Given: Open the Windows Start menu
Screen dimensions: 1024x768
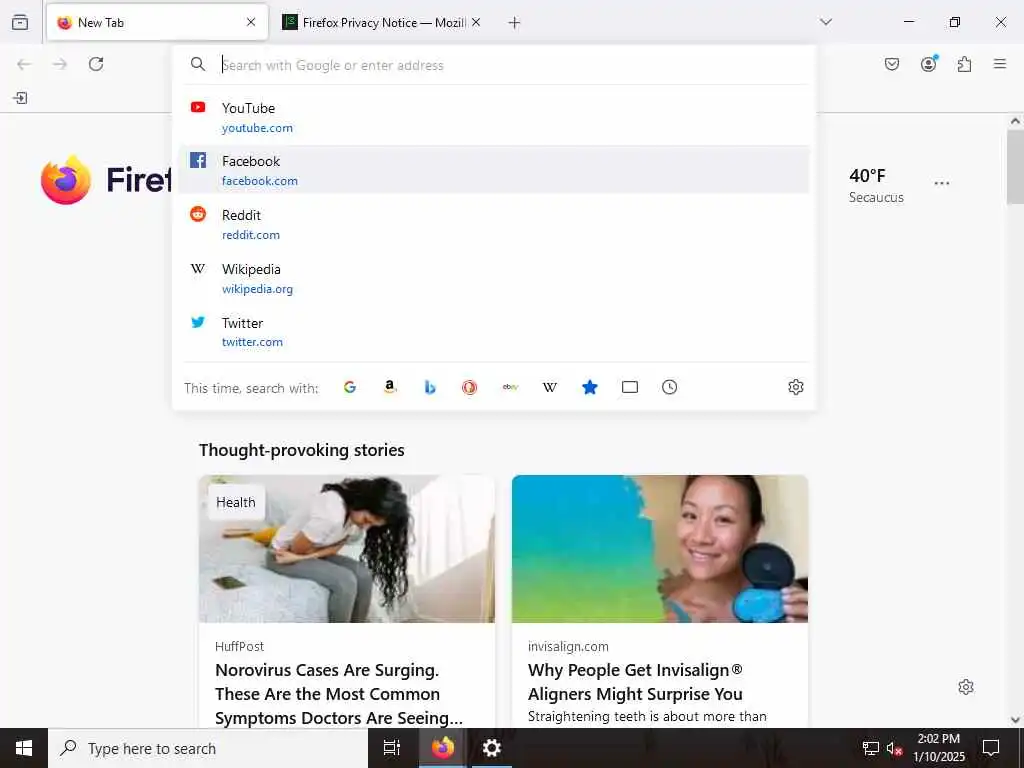Looking at the screenshot, I should click(24, 748).
